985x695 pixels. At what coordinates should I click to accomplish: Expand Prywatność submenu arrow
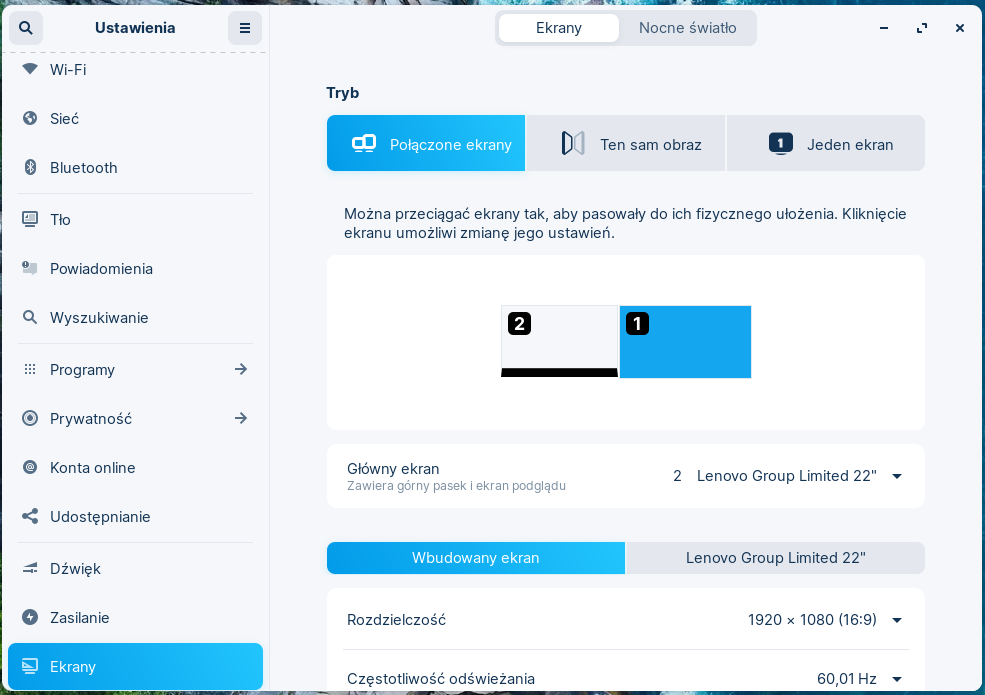point(241,419)
